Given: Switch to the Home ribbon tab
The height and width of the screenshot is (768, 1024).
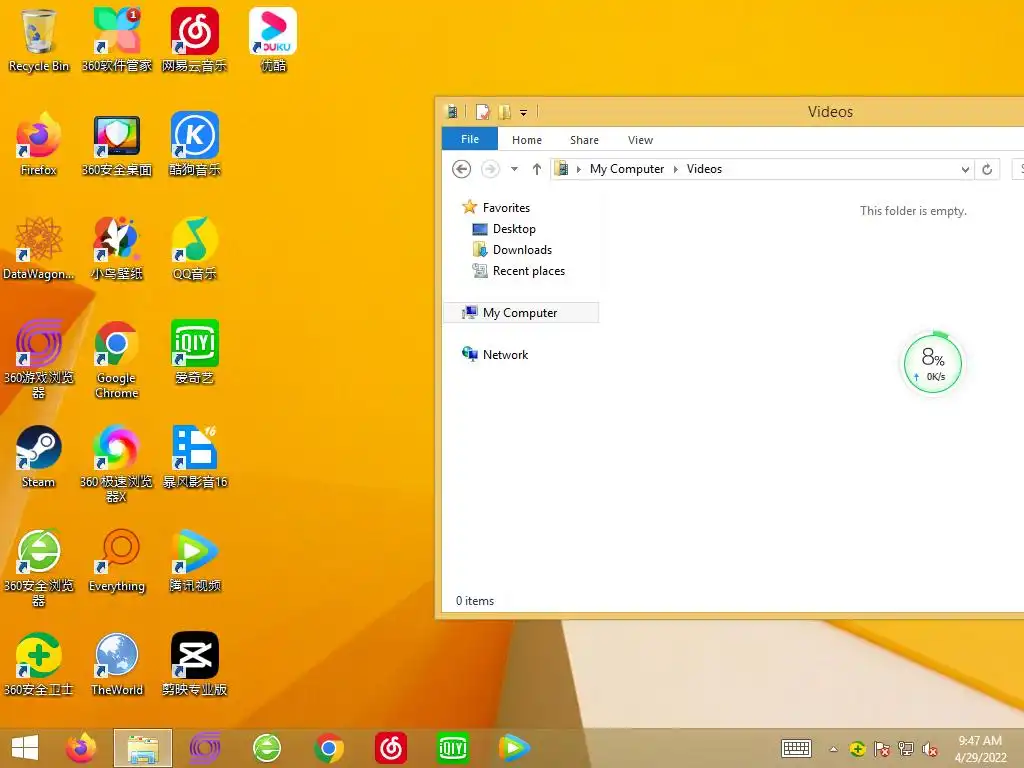Looking at the screenshot, I should point(526,140).
